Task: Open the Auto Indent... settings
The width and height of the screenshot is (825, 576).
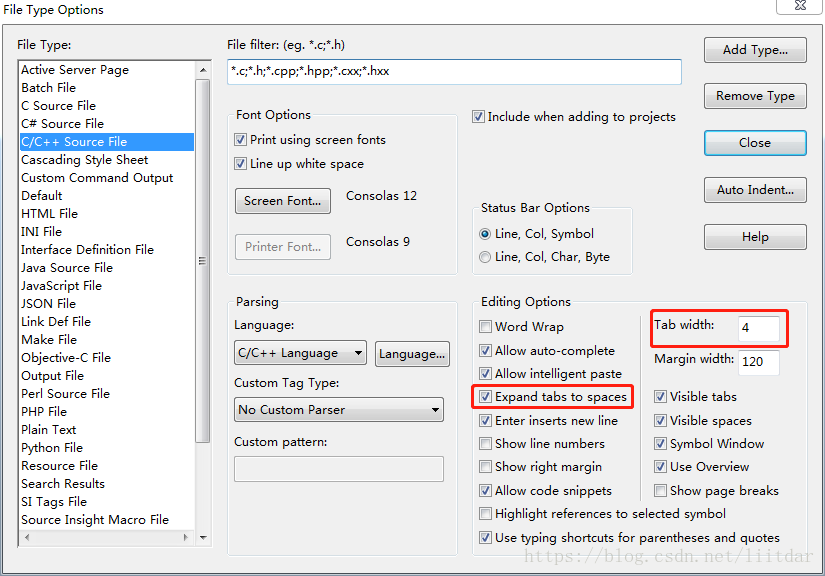Action: (755, 190)
